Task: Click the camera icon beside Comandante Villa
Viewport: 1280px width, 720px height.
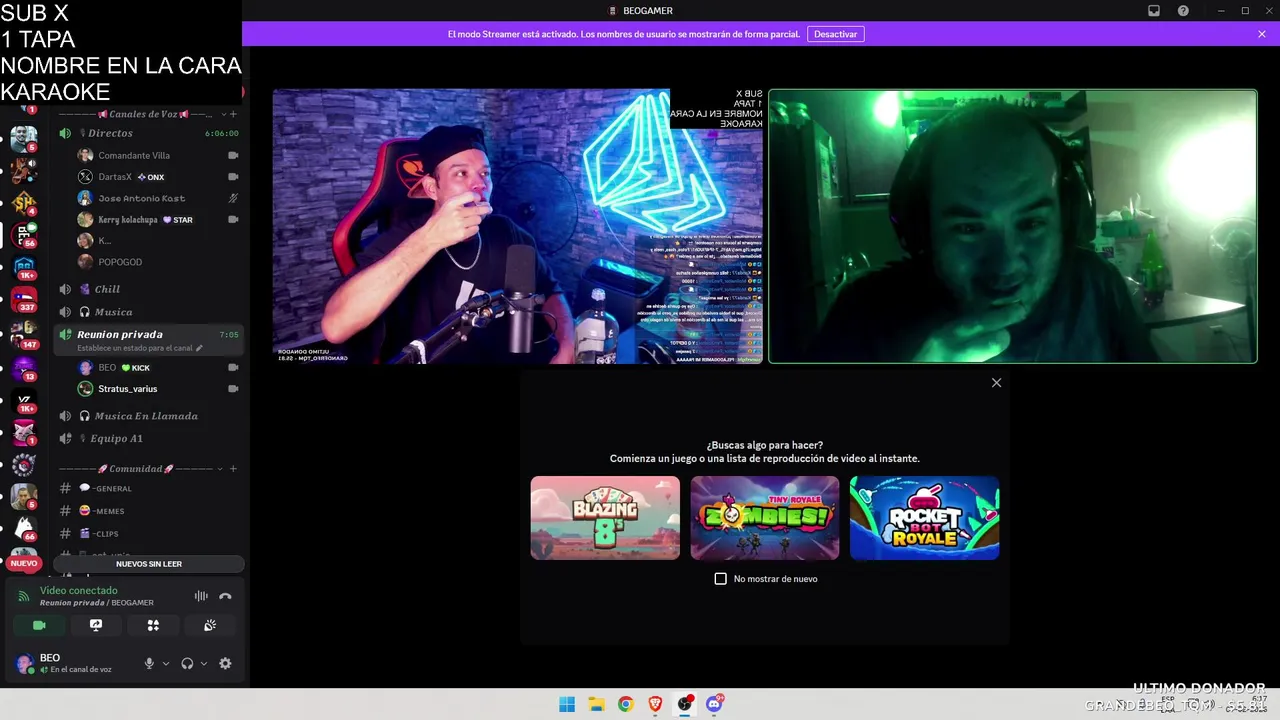Action: click(233, 155)
